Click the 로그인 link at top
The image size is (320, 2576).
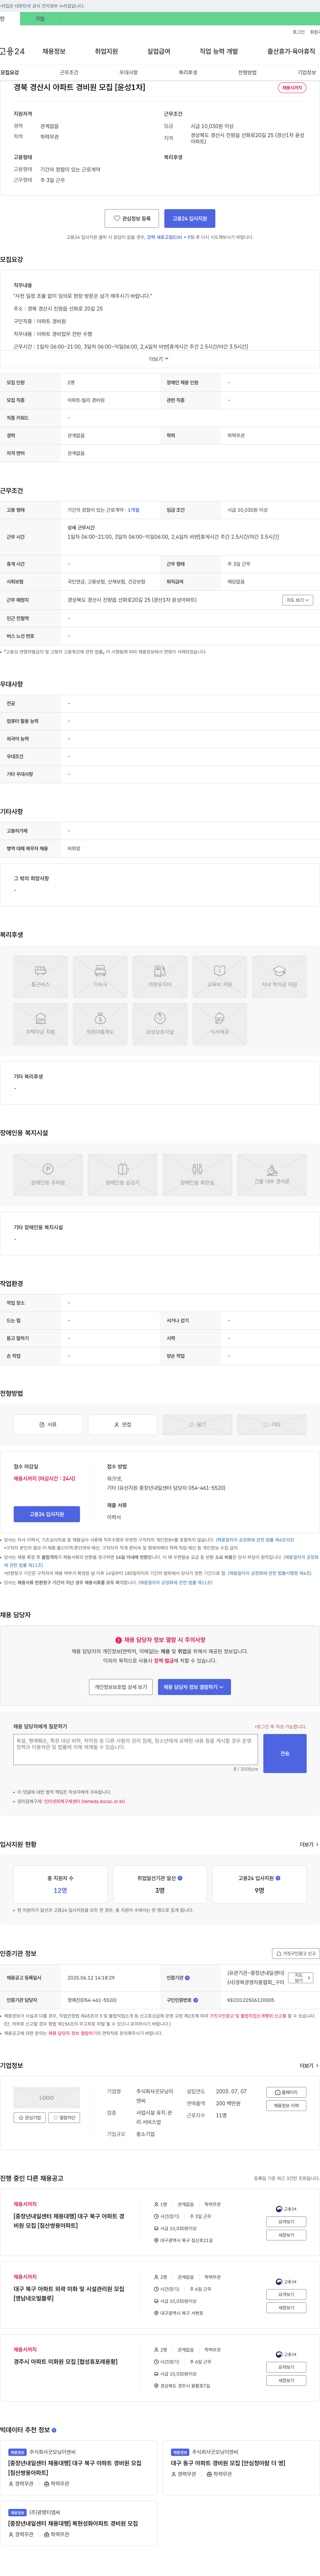[299, 32]
